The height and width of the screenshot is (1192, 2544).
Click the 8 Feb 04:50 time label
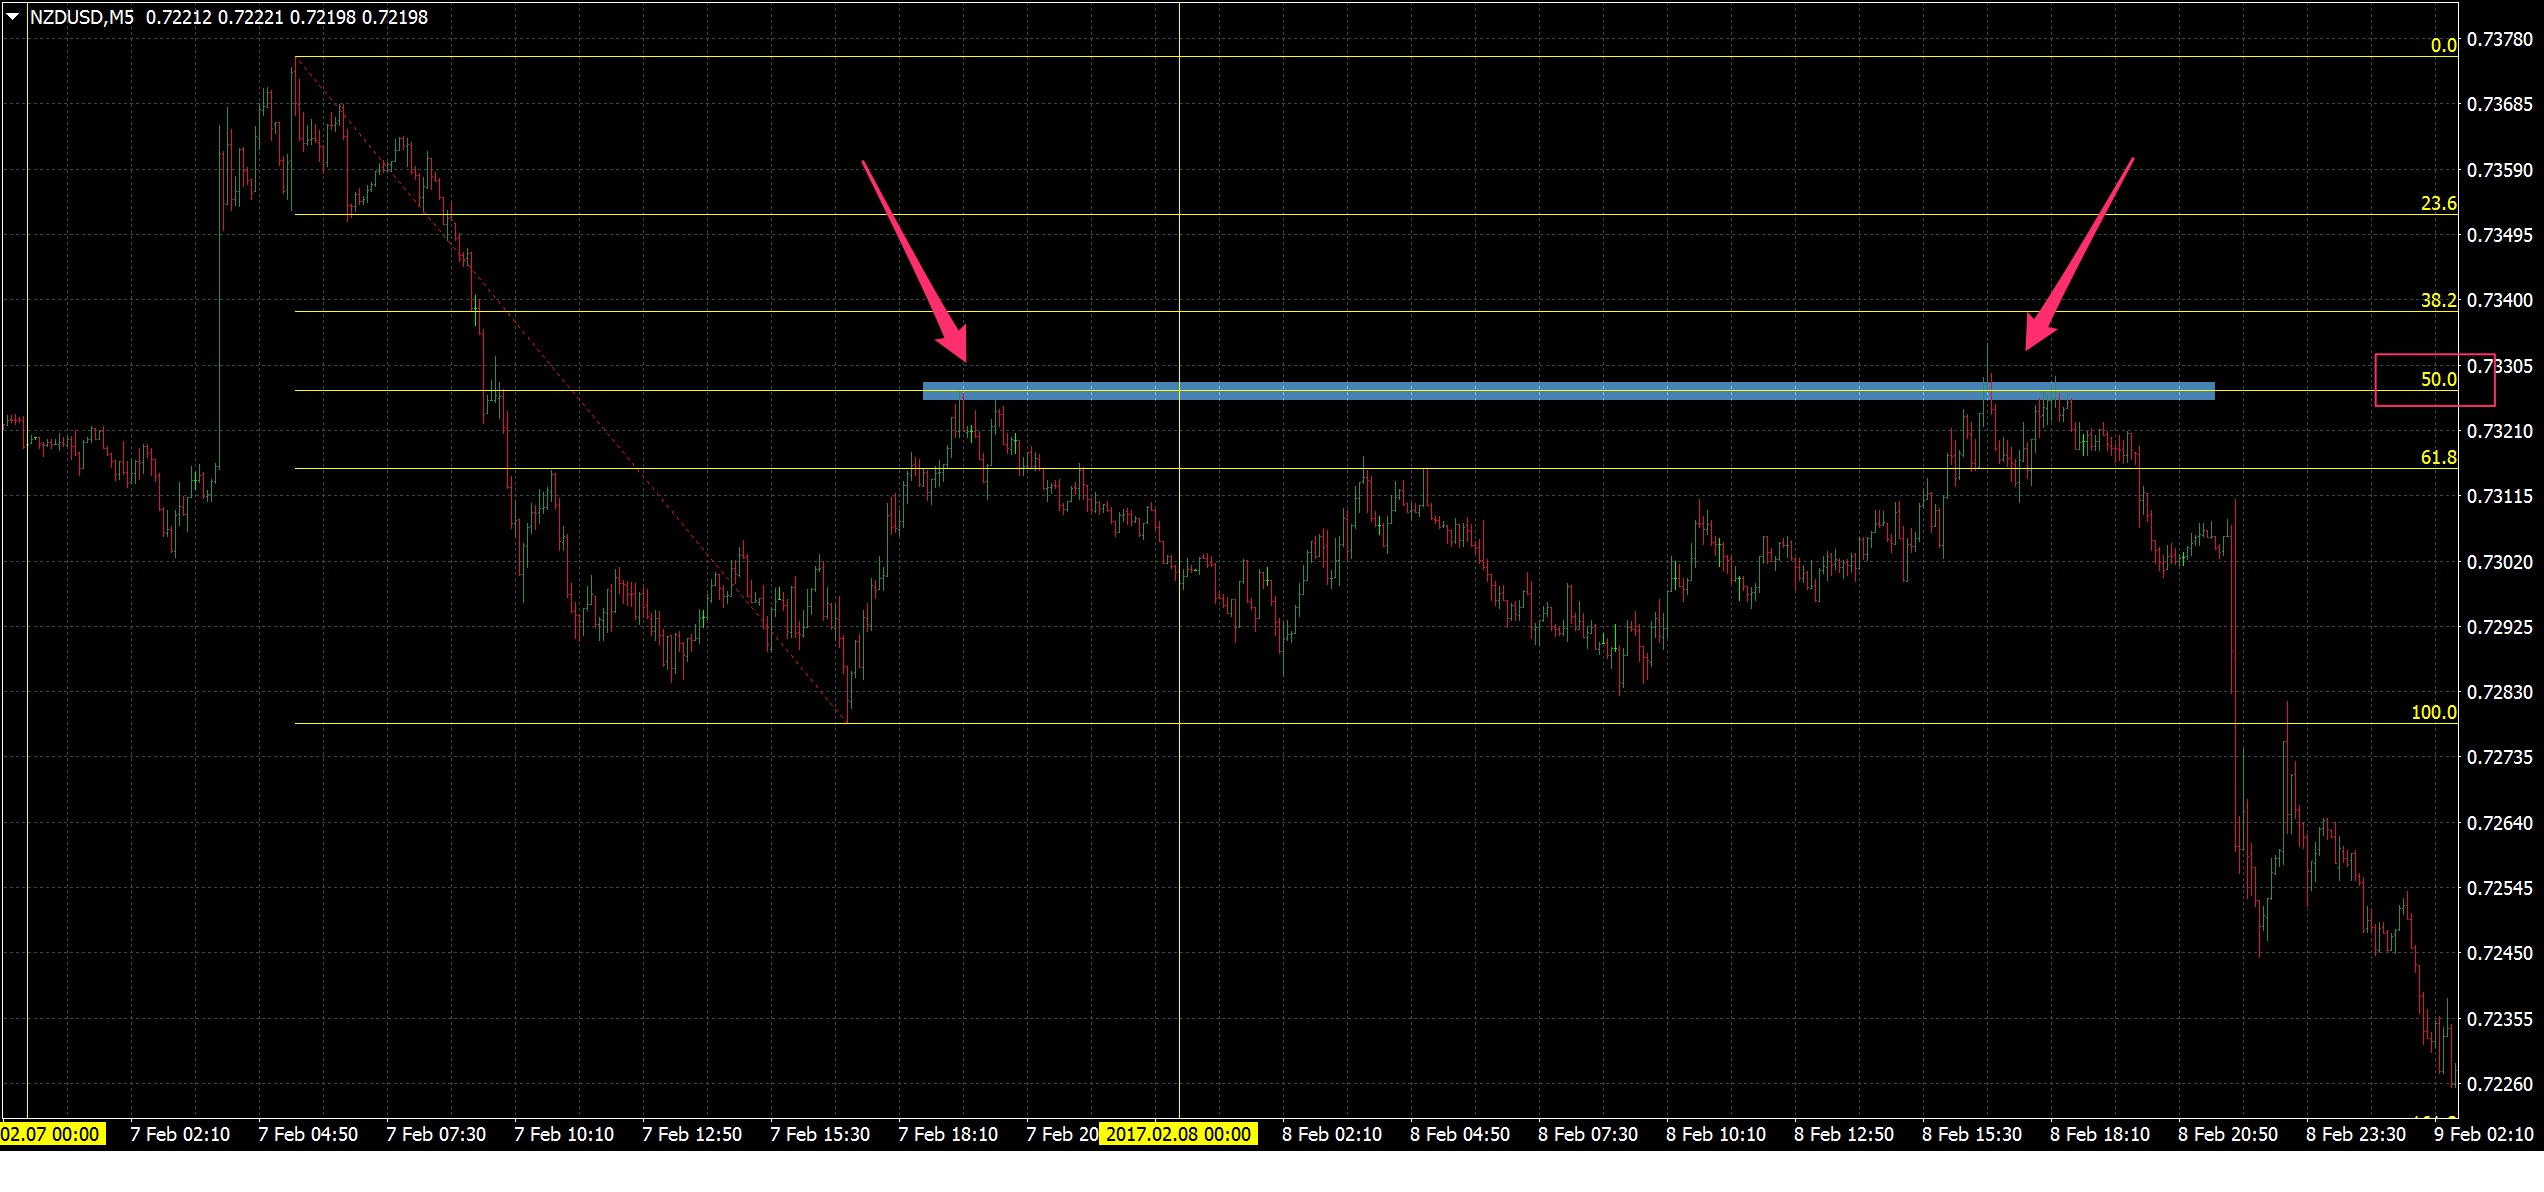point(1460,1134)
